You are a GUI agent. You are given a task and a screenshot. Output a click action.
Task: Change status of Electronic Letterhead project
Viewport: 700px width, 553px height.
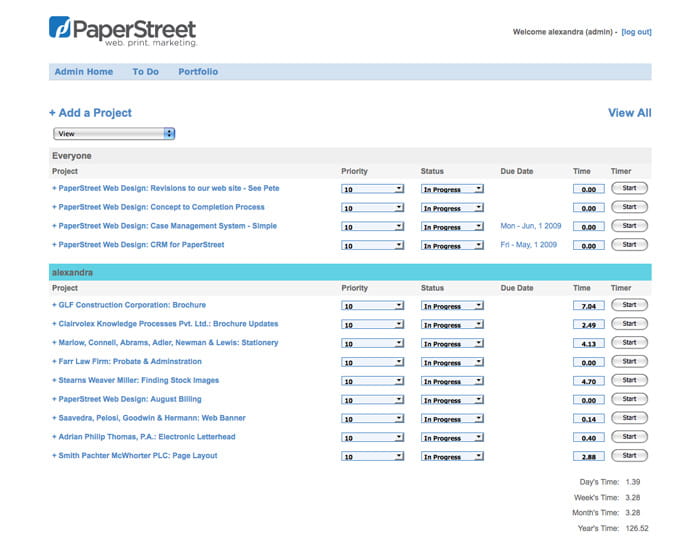452,437
